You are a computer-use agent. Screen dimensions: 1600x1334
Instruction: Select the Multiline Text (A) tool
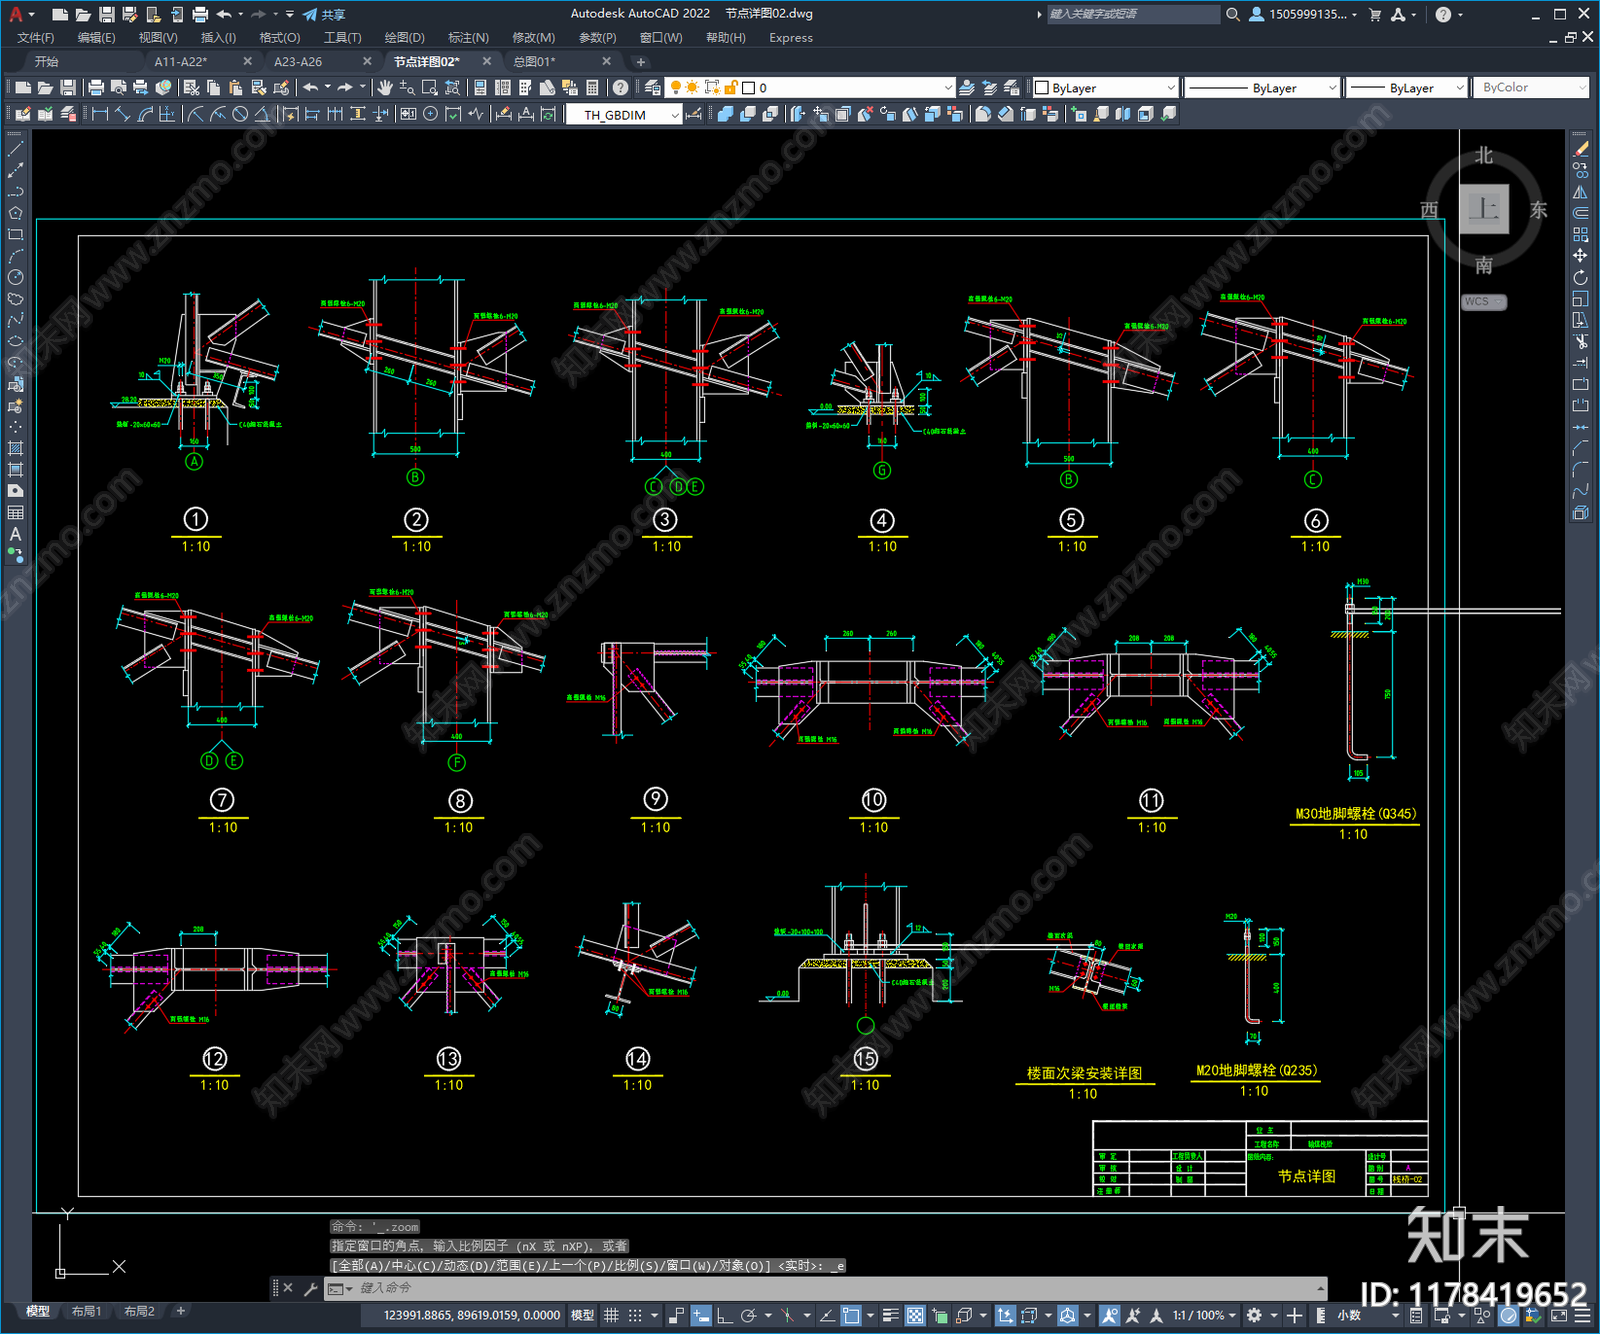point(15,534)
